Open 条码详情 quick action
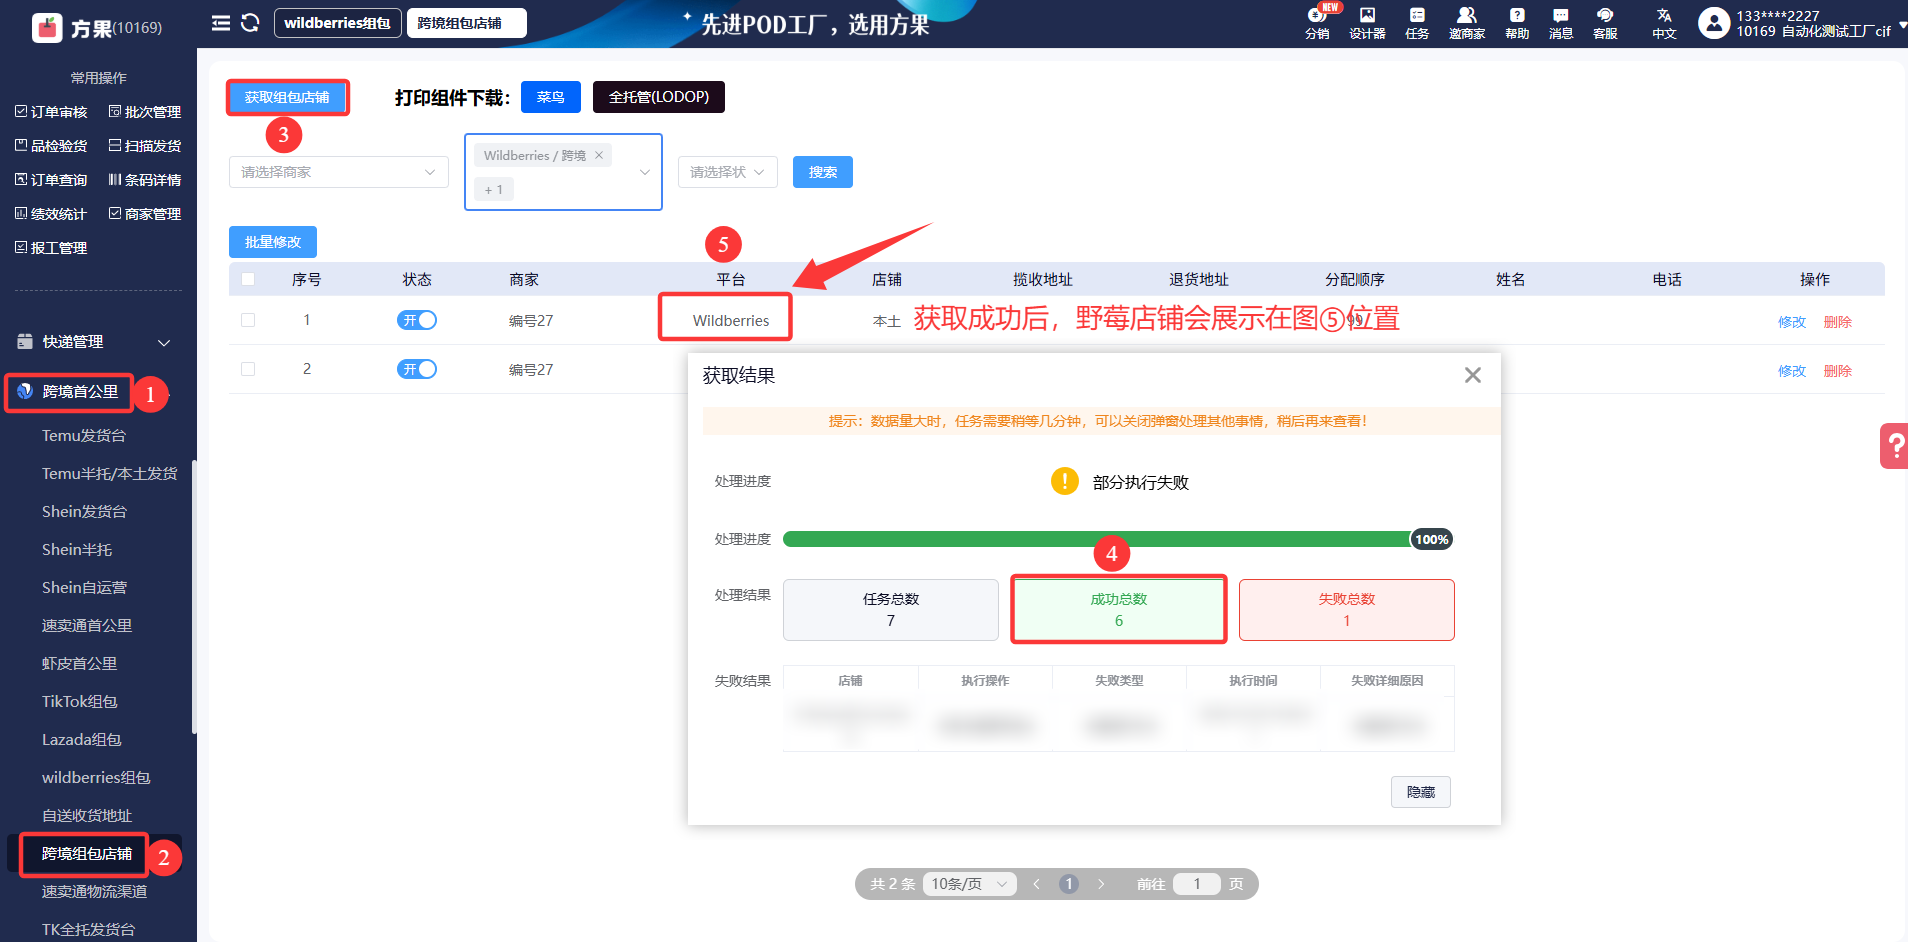 (x=145, y=180)
